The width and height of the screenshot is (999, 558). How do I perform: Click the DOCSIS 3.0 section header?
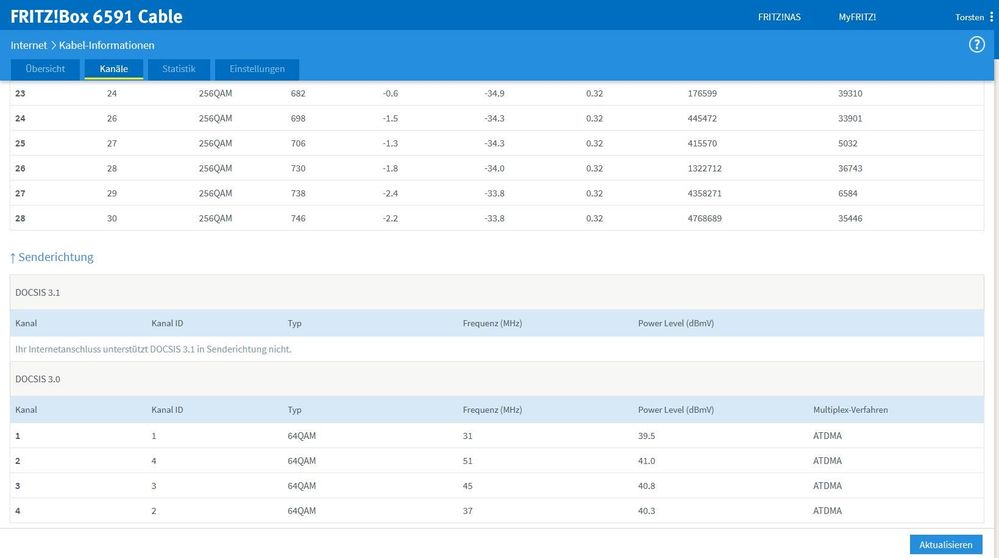(x=40, y=379)
